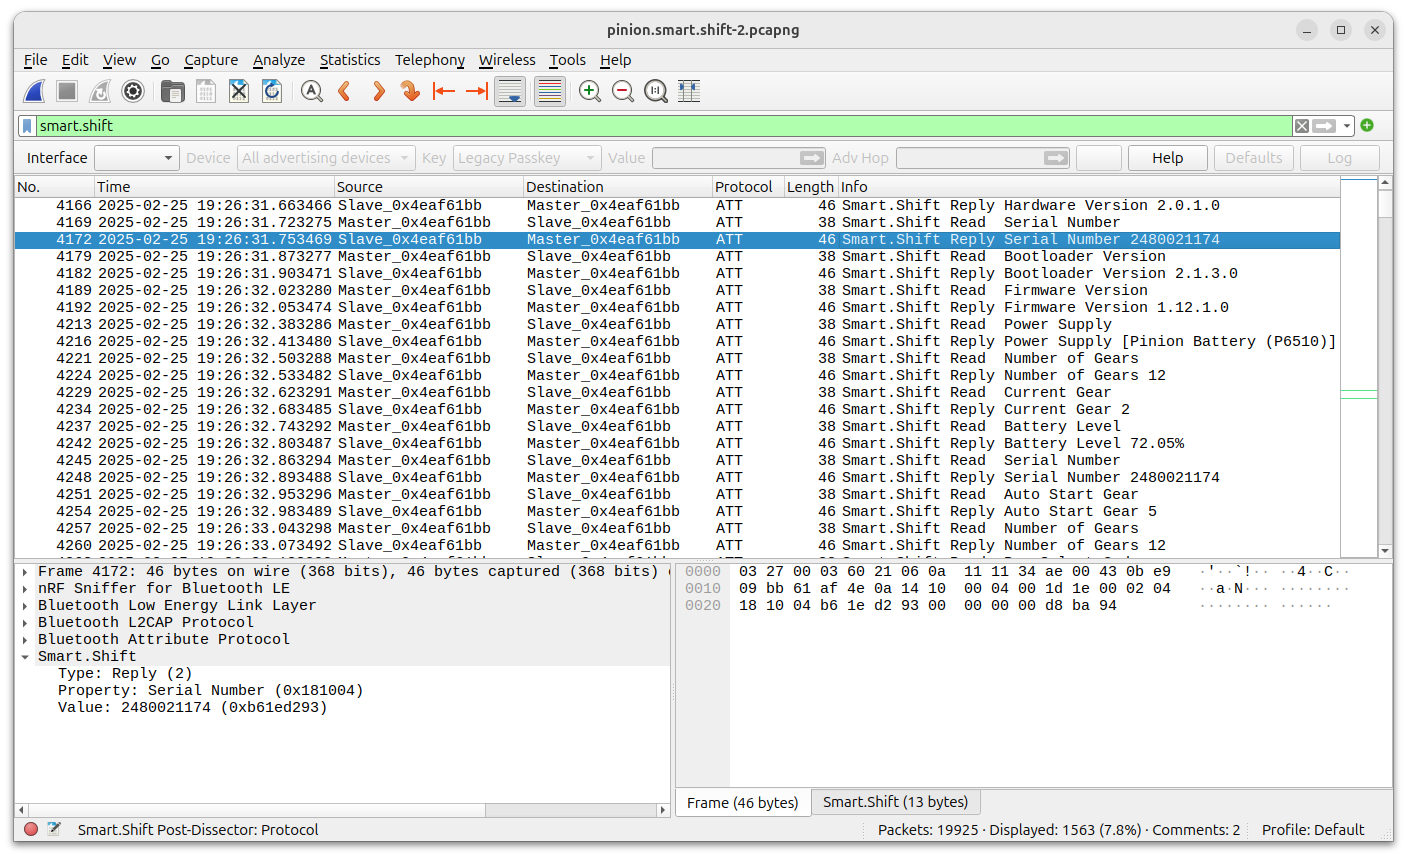Click the Profile: Default status entry

pos(1312,830)
